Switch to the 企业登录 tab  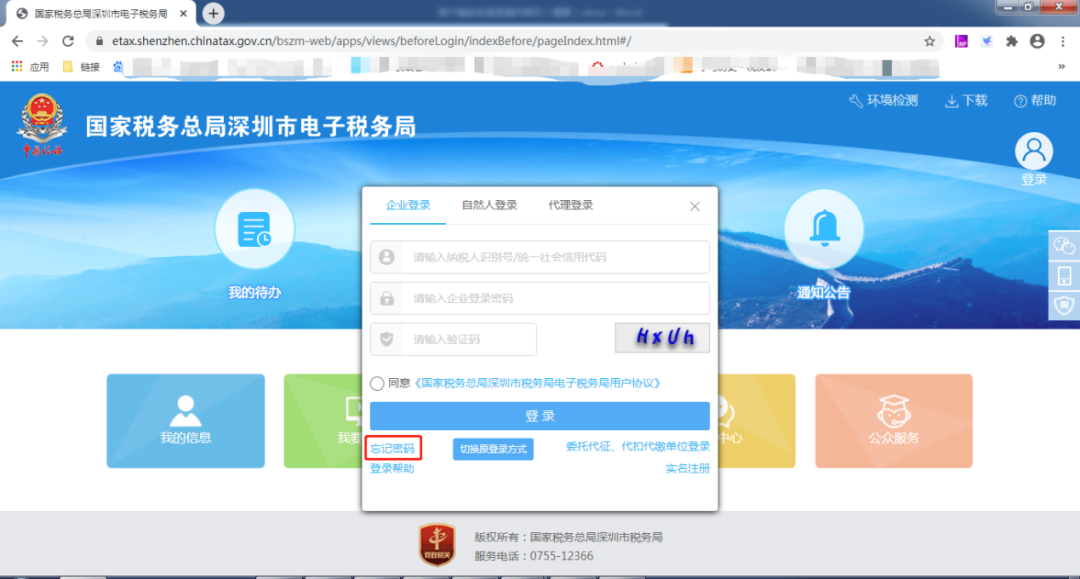pyautogui.click(x=408, y=205)
